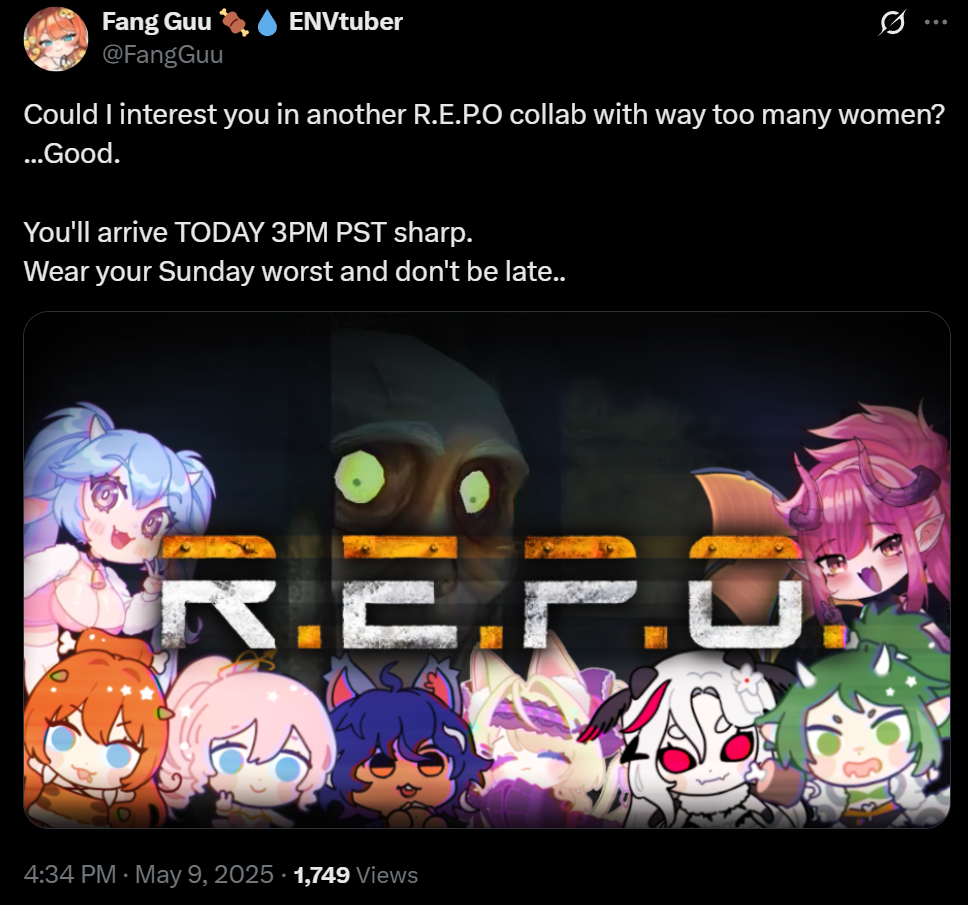Click the Grok slashed-circle icon
The width and height of the screenshot is (968, 905).
pos(892,23)
